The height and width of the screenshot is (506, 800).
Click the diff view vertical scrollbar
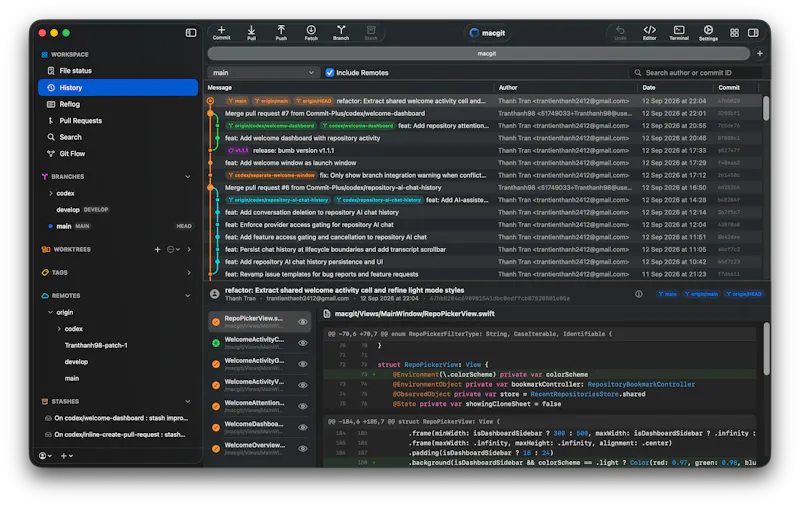766,349
